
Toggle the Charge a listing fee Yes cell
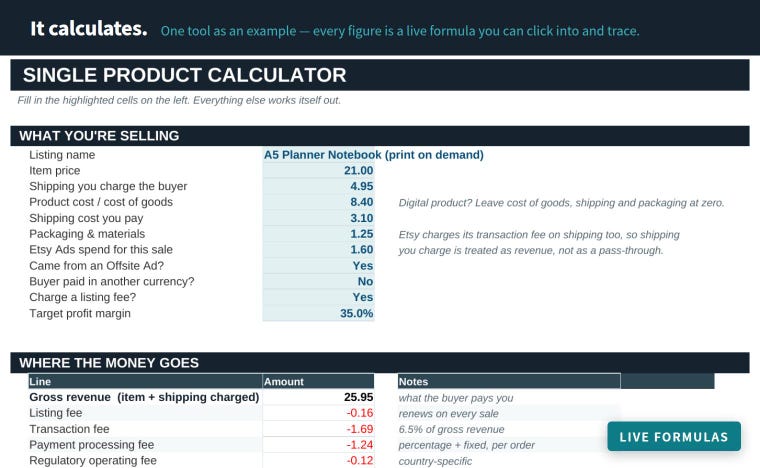(318, 297)
